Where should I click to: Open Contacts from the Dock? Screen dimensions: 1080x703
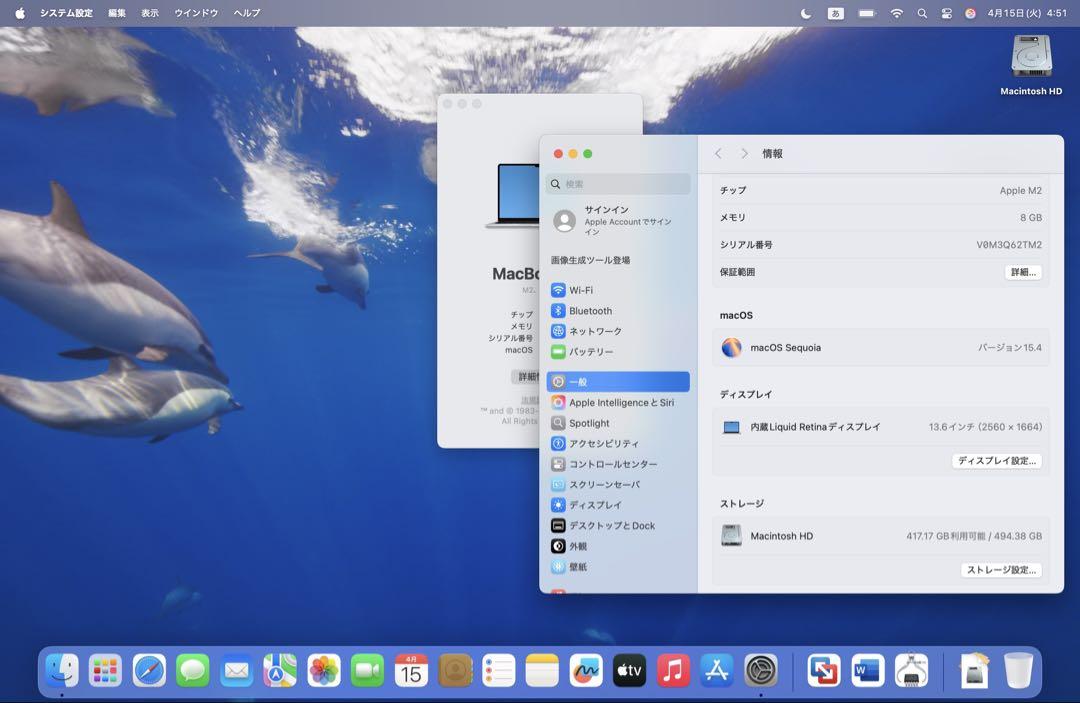[455, 671]
